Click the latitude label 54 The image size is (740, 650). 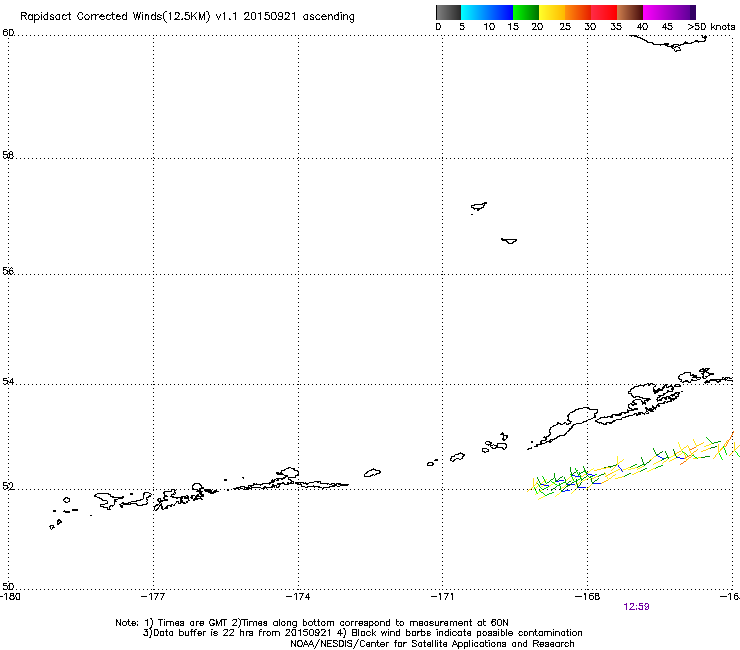click(x=8, y=381)
